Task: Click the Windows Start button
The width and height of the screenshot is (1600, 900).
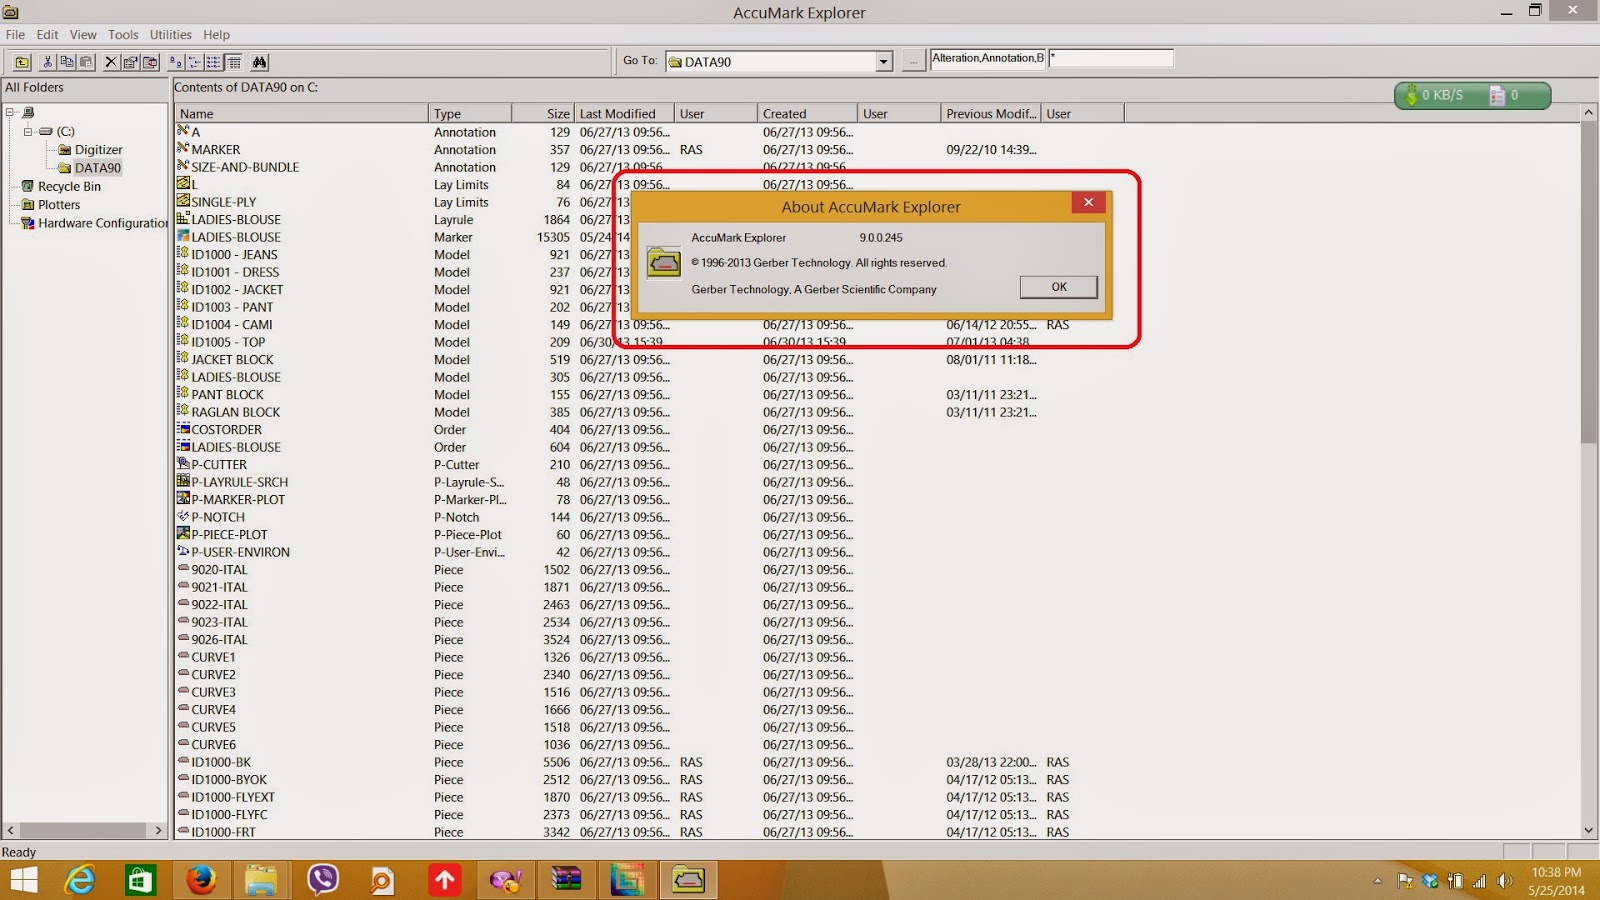Action: tap(22, 880)
